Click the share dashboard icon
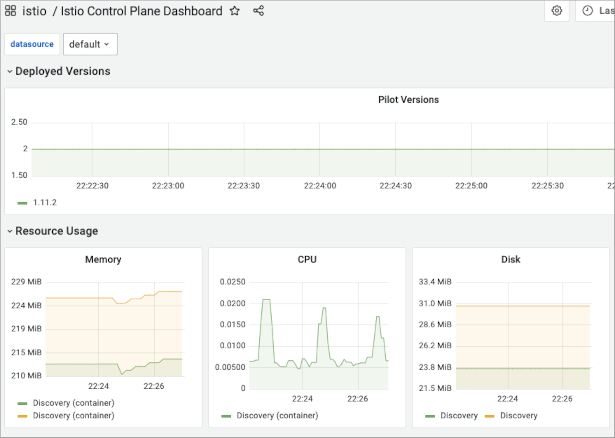 click(259, 11)
